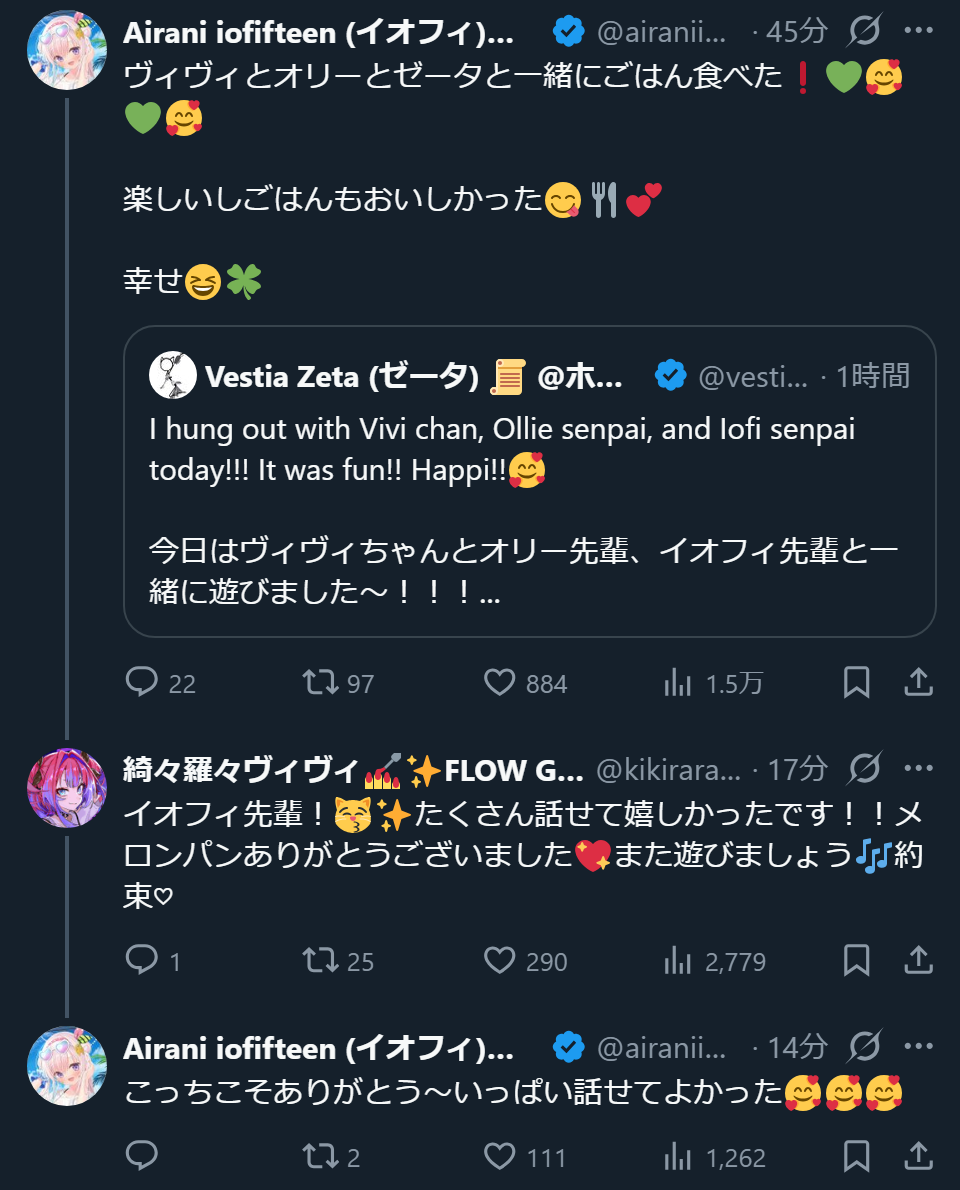The image size is (960, 1190).
Task: Open more options on the 14分 reply
Action: click(918, 1047)
